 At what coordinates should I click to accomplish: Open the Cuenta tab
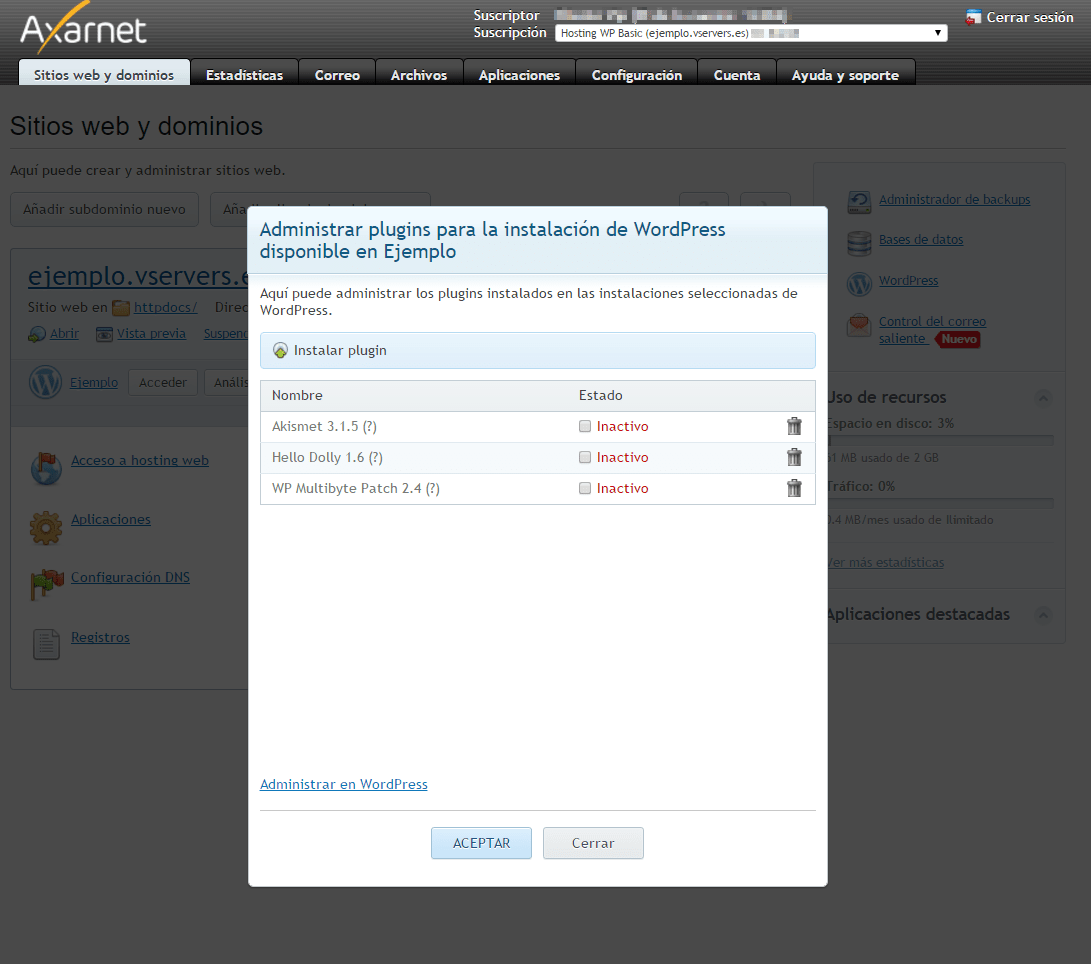[737, 74]
